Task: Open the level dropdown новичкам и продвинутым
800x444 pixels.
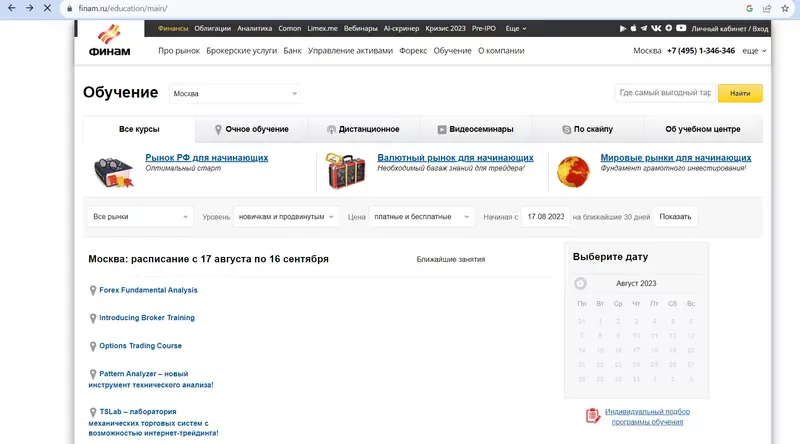Action: 286,217
